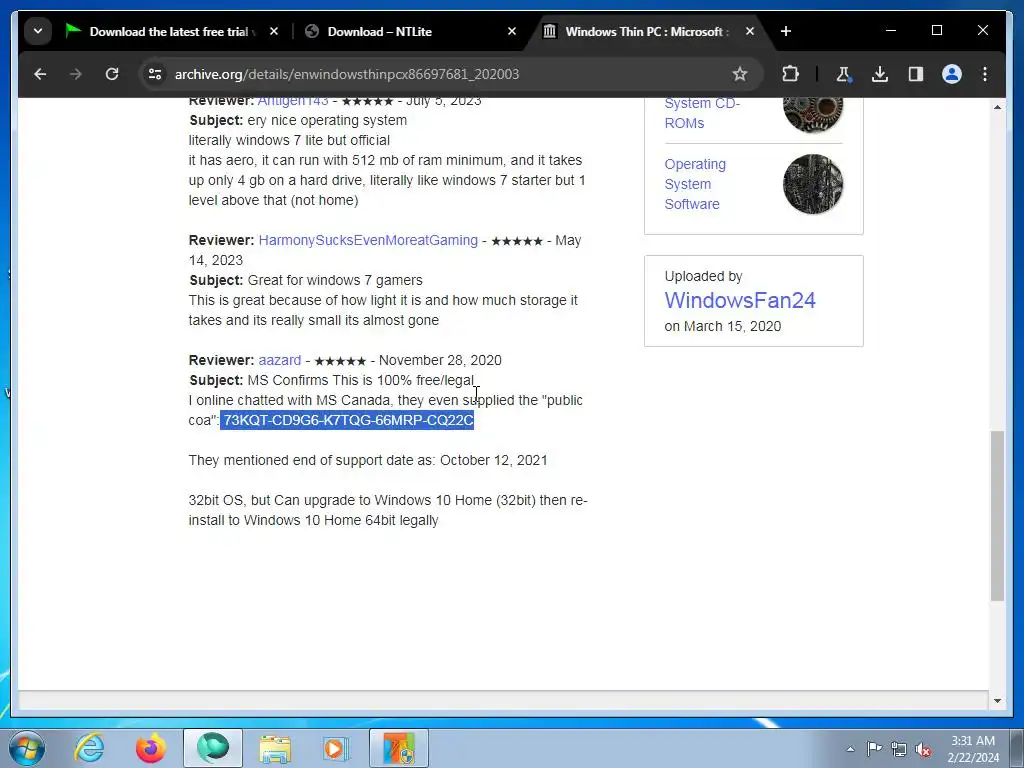Open reviewer aazard profile link

pyautogui.click(x=280, y=360)
